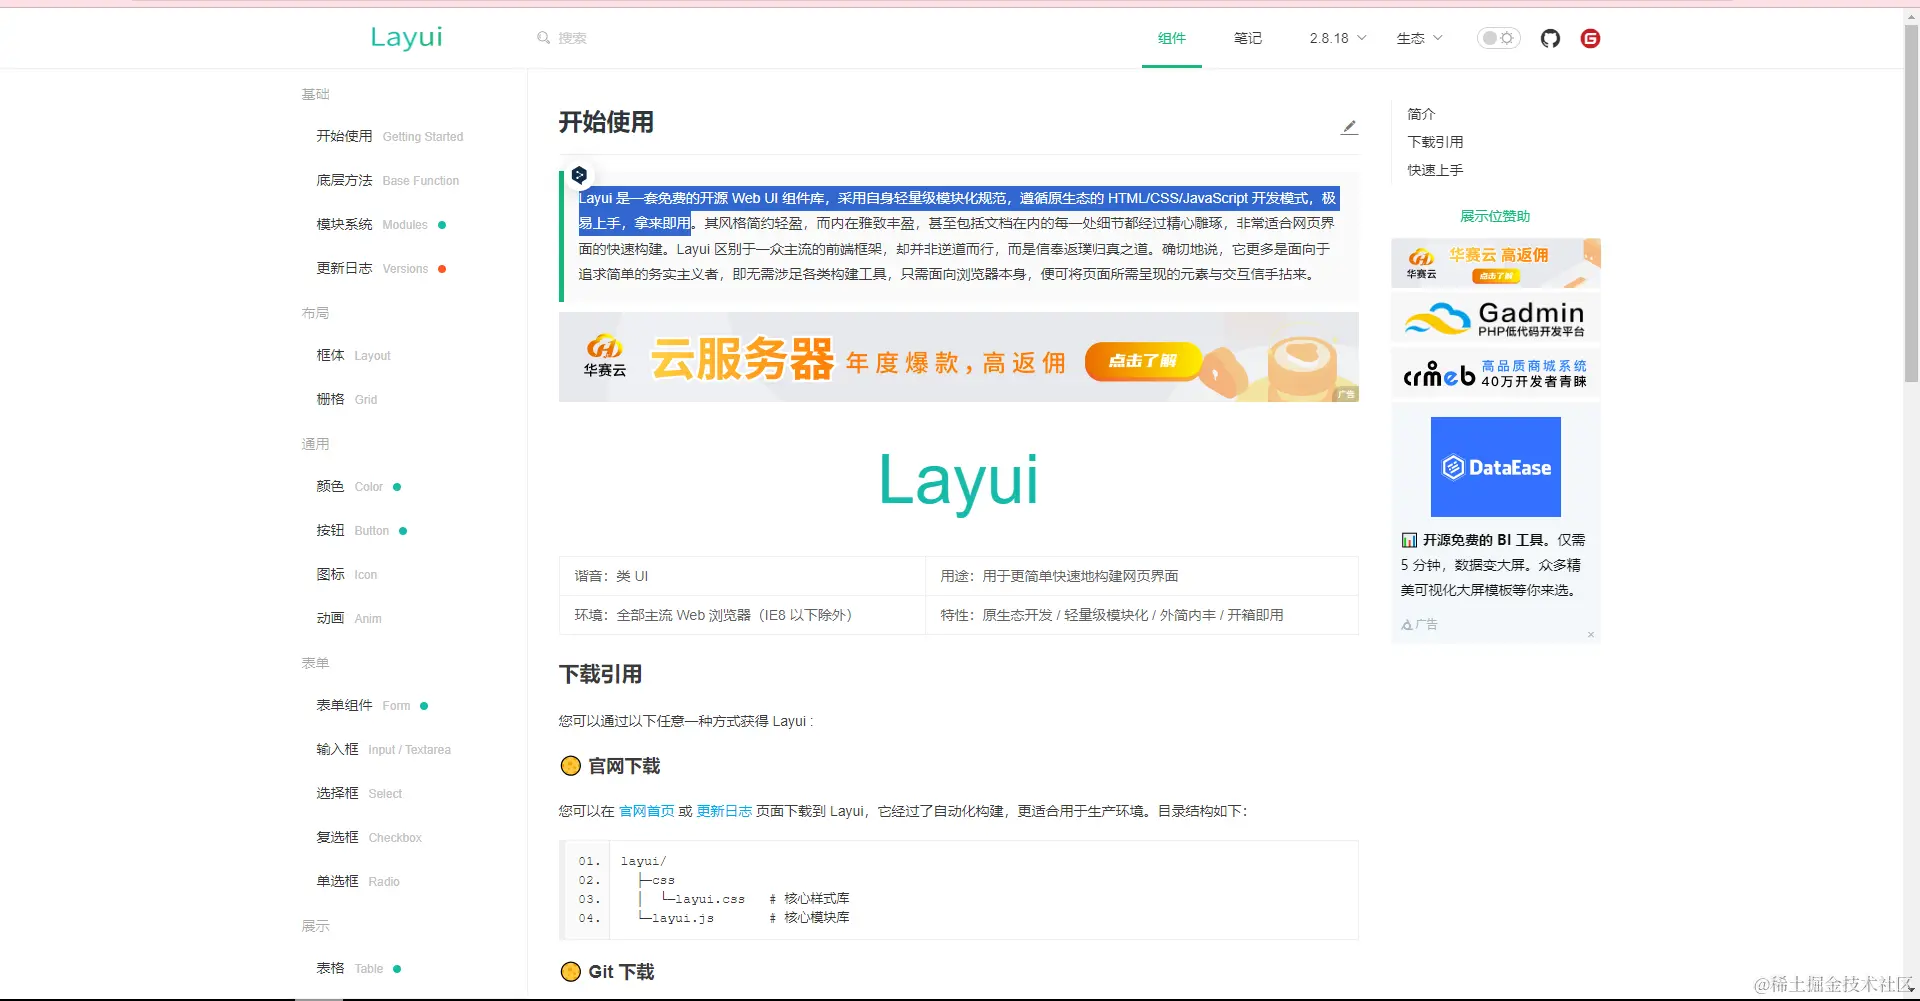Open the crmeb 商城系统 ad
The image size is (1920, 1001).
pyautogui.click(x=1496, y=373)
